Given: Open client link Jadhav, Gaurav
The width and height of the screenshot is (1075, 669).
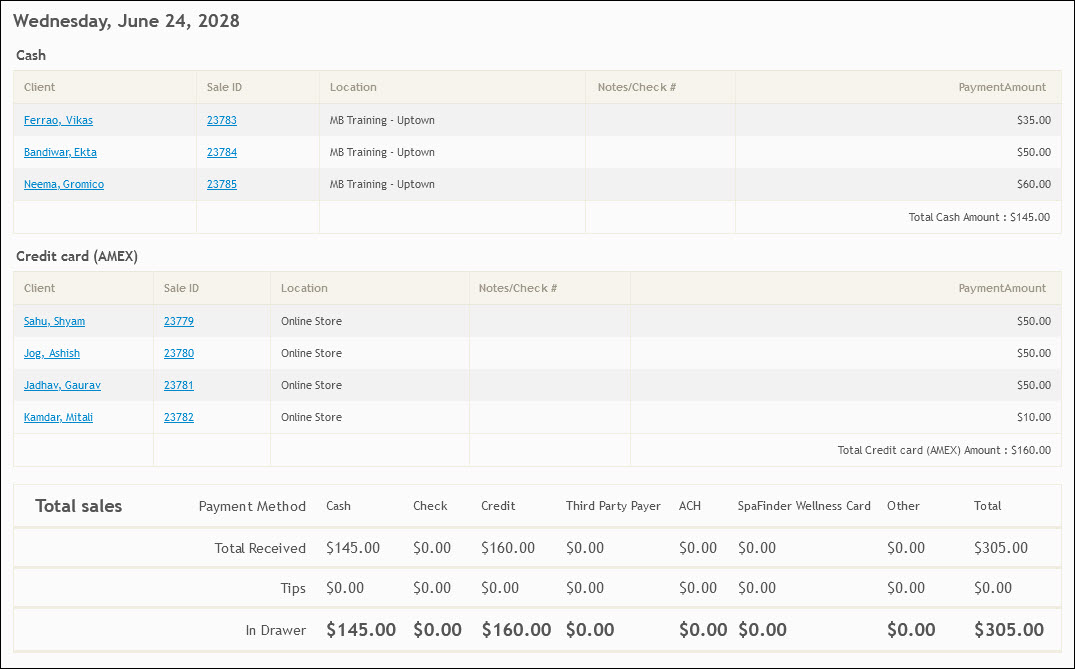Looking at the screenshot, I should coord(62,385).
